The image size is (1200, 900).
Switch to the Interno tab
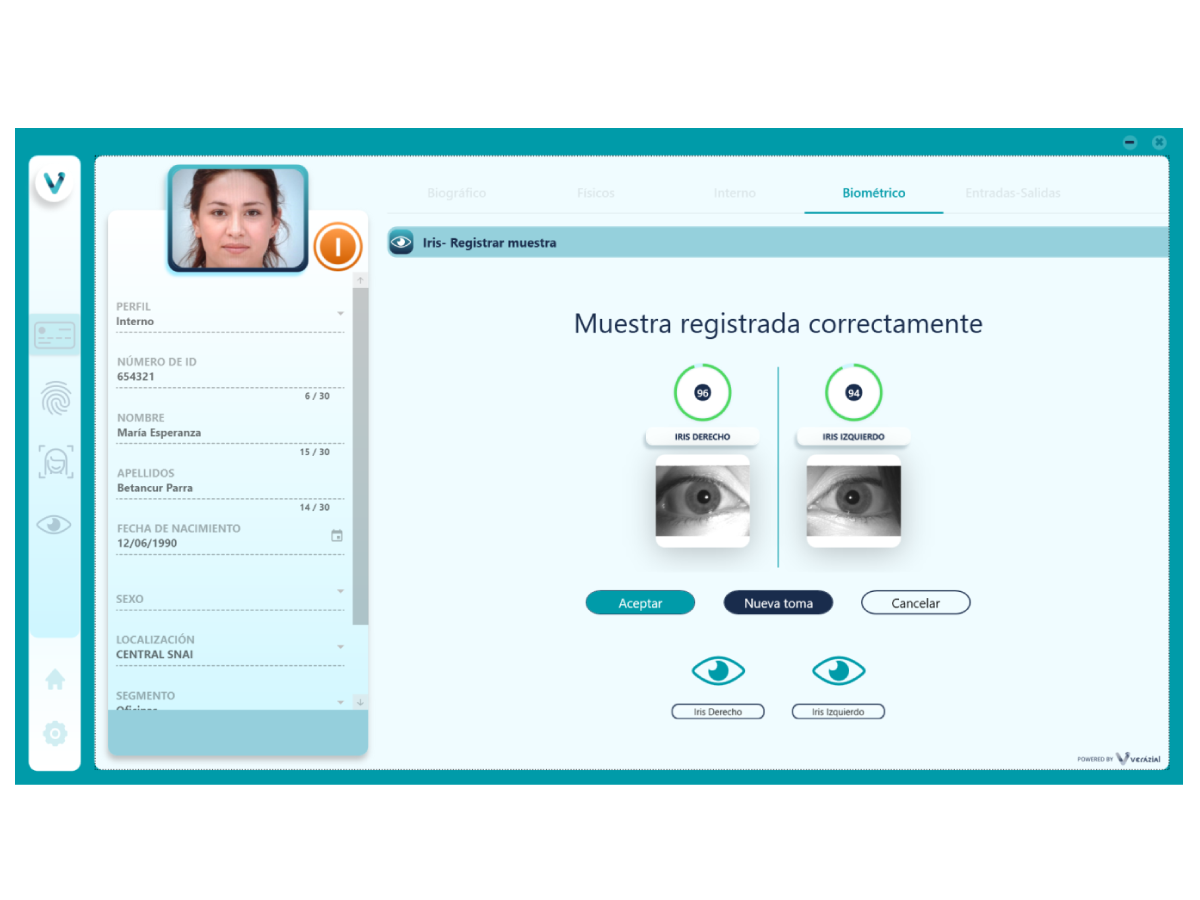tap(735, 193)
